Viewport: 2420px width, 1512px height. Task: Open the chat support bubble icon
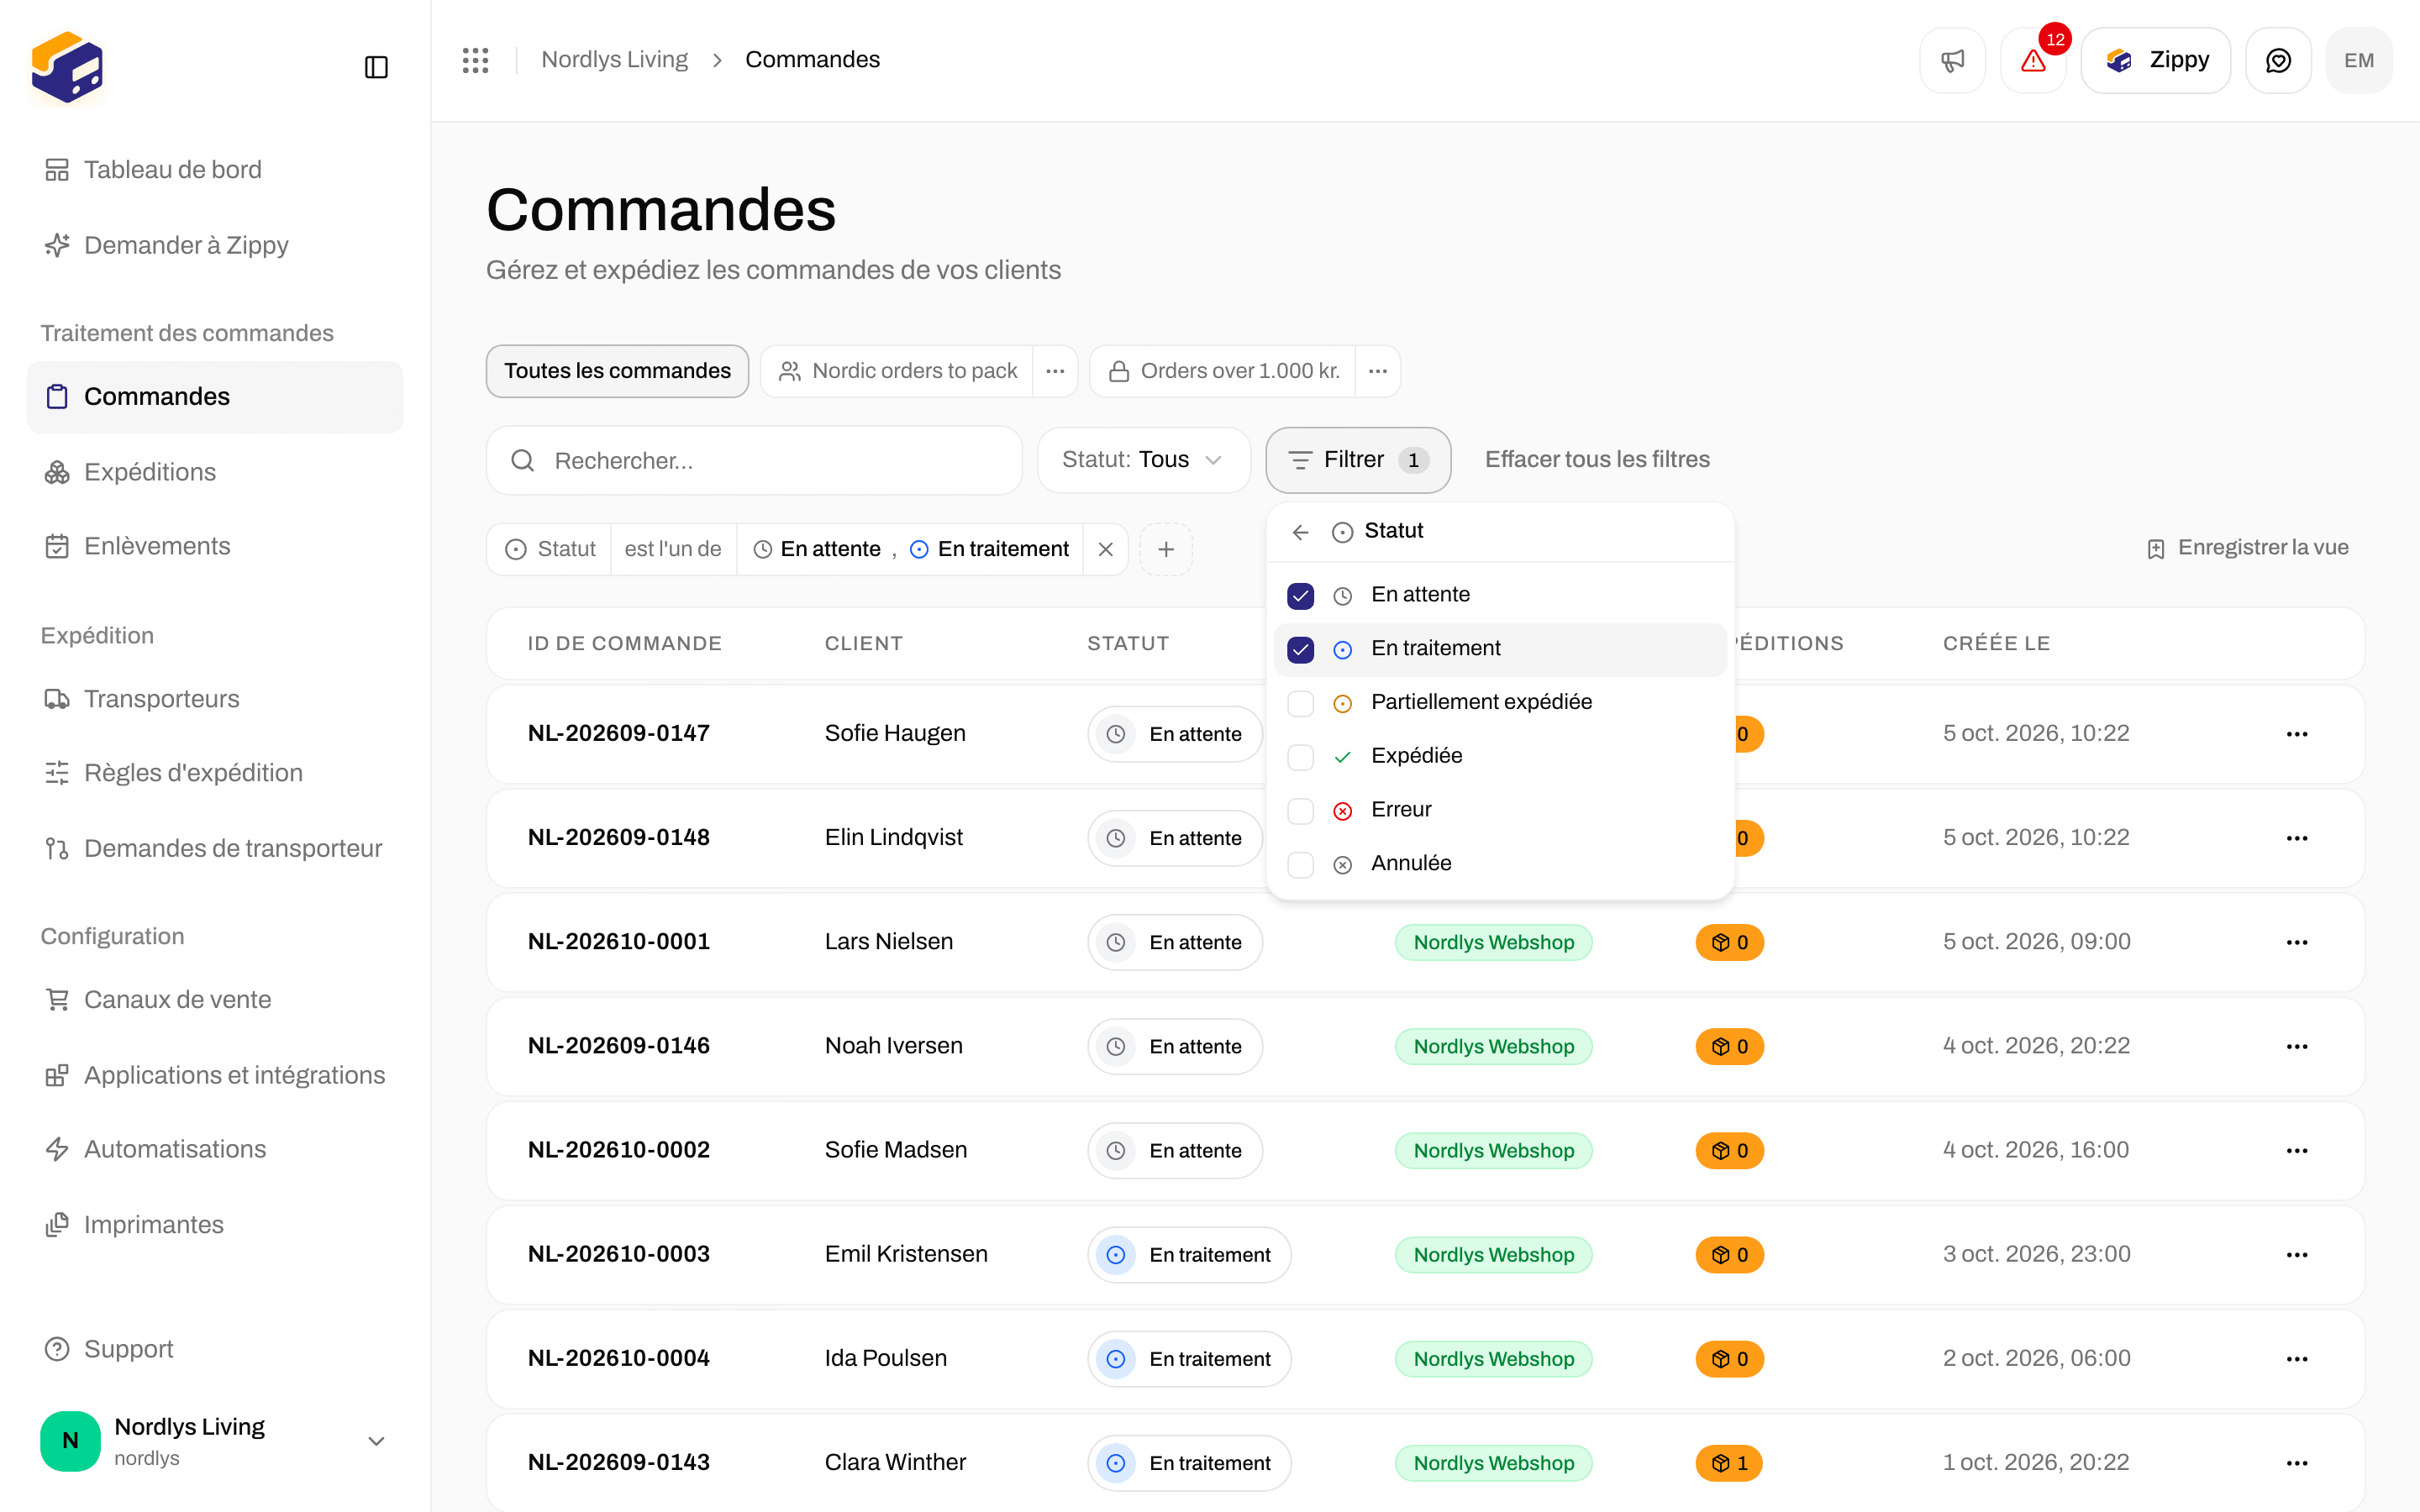coord(2278,60)
